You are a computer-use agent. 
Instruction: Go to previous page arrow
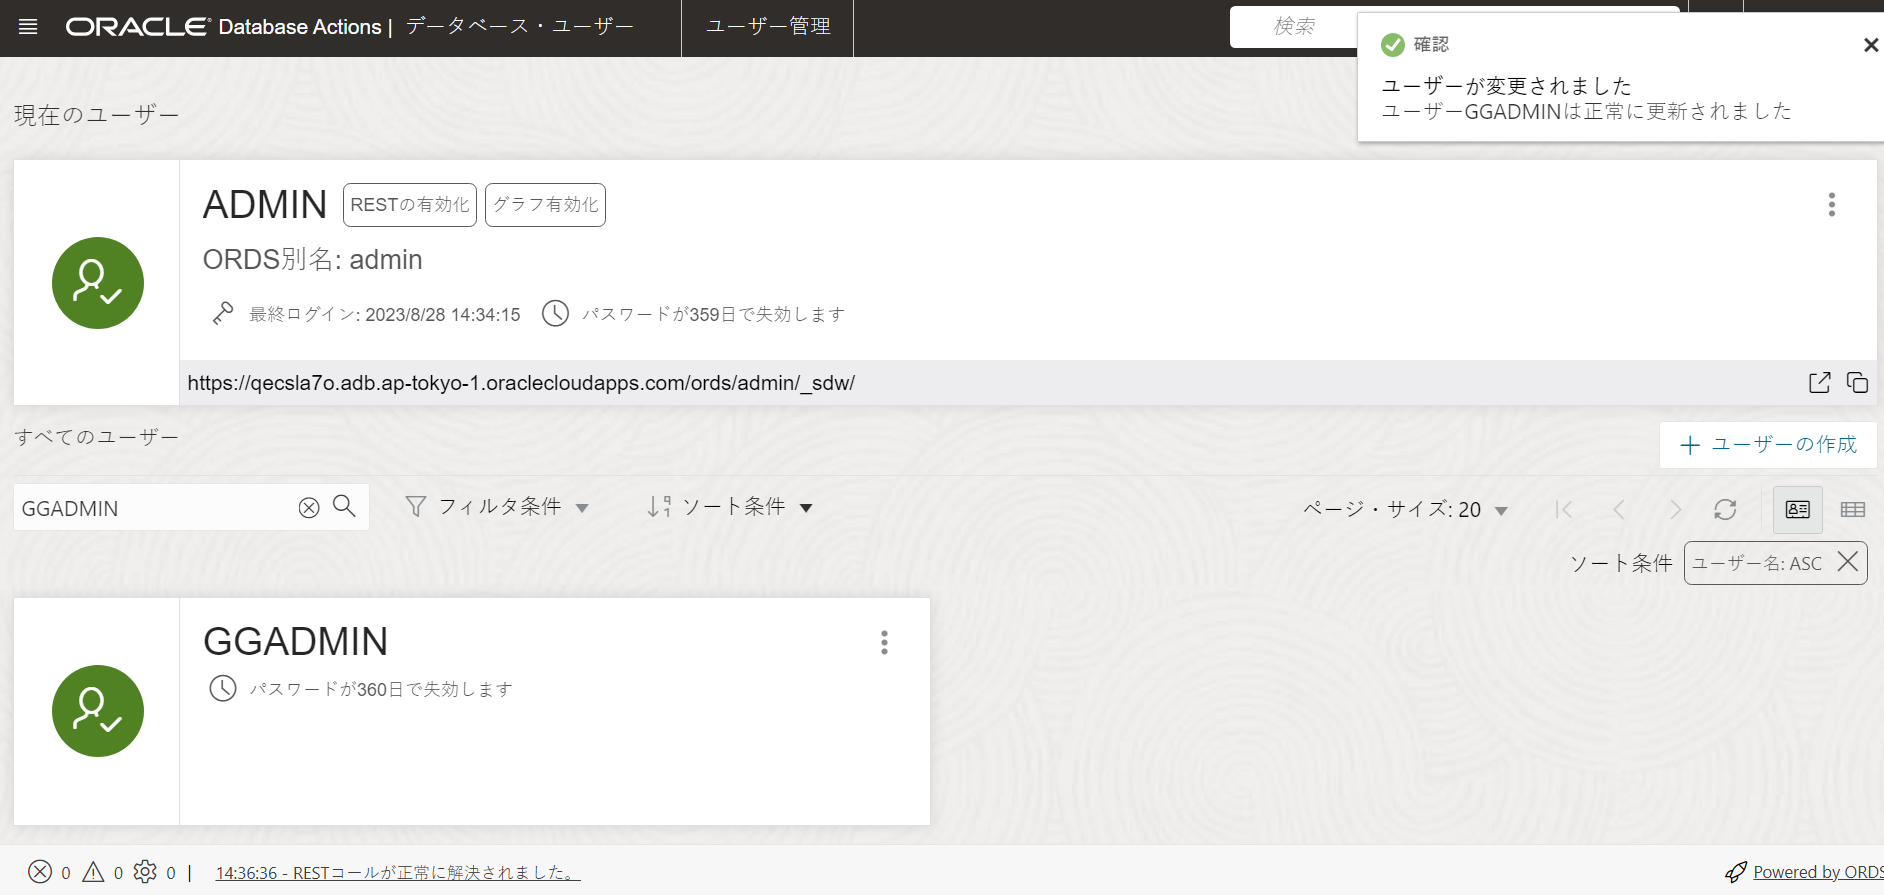(x=1619, y=510)
